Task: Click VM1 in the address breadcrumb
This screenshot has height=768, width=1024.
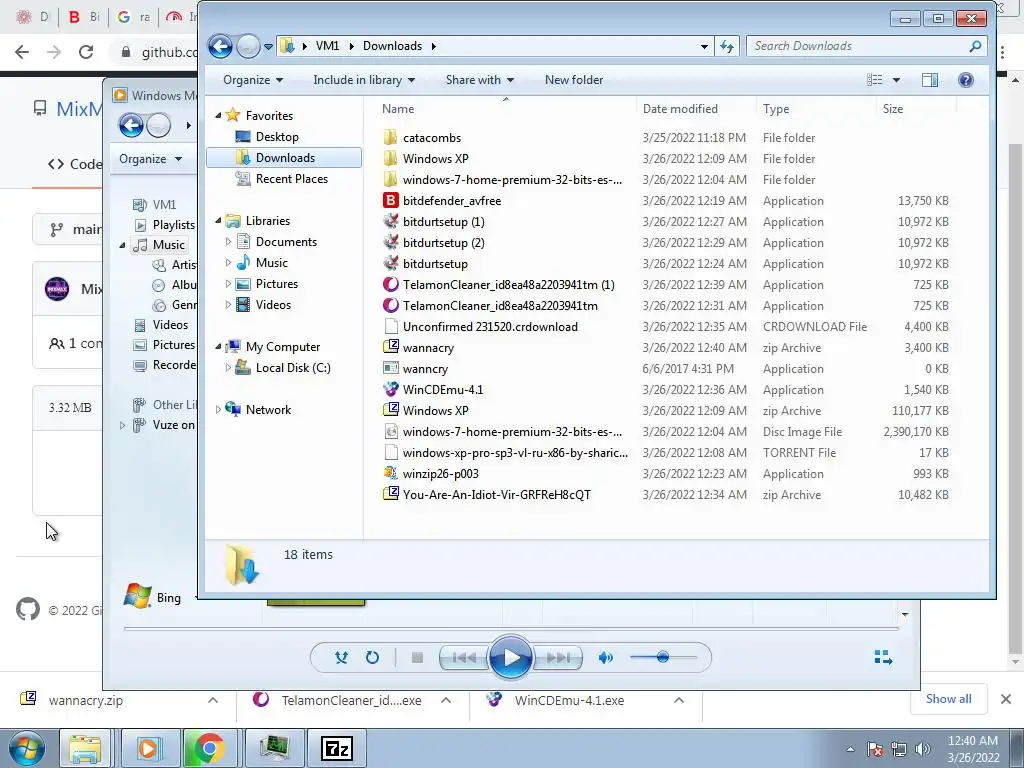Action: pyautogui.click(x=327, y=46)
